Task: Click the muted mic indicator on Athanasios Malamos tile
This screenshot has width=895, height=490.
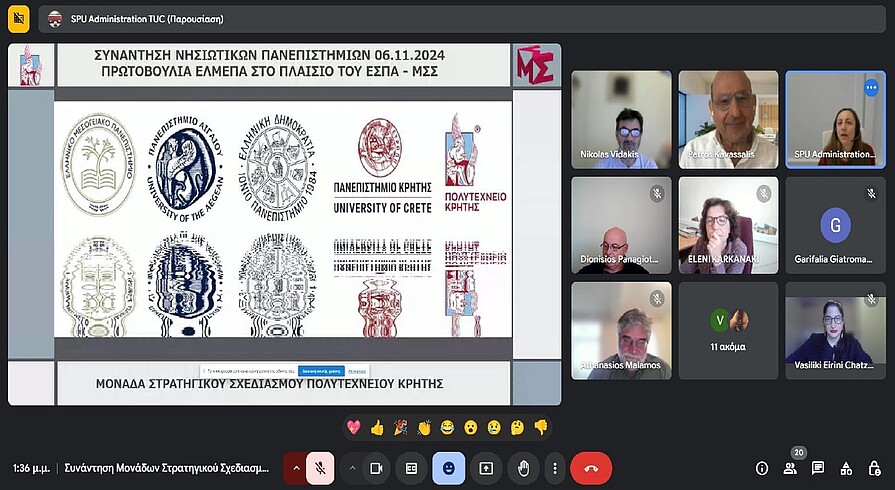Action: point(657,299)
